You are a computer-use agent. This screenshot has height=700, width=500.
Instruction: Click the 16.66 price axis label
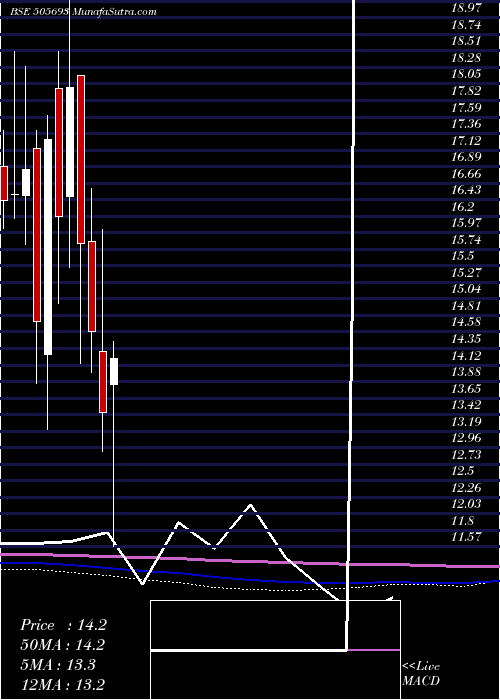pos(466,174)
